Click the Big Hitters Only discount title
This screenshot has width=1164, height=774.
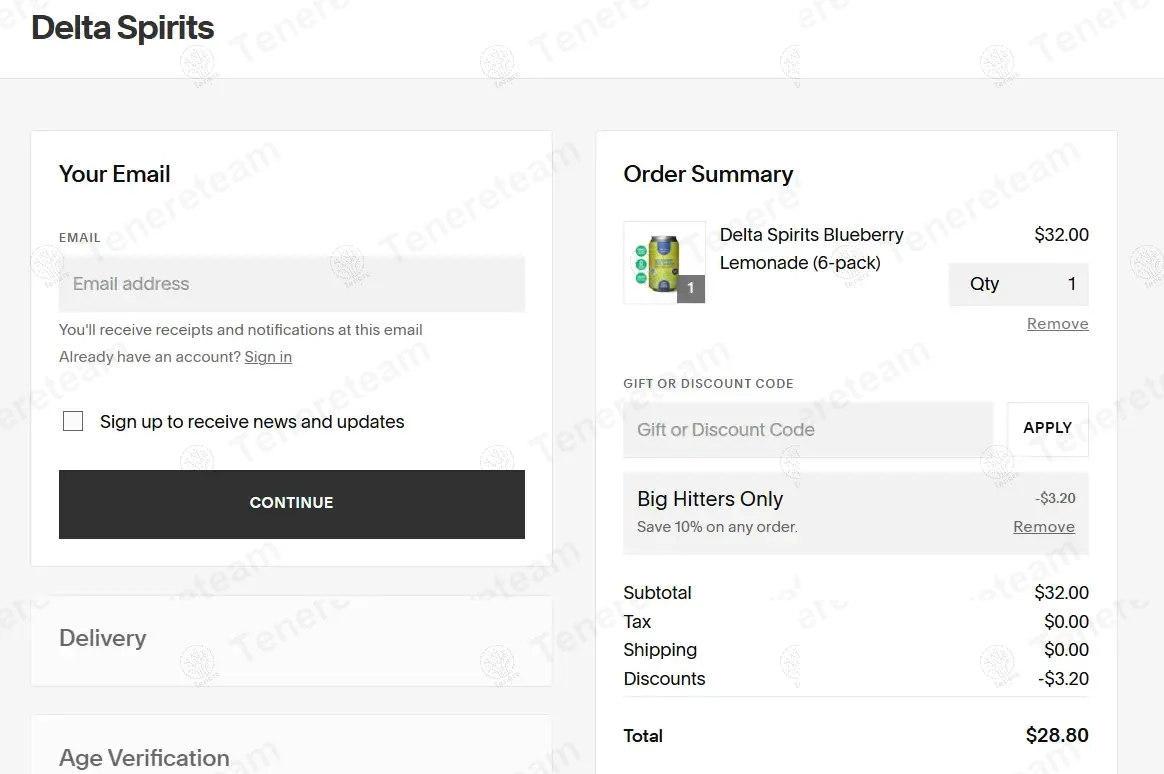[710, 499]
